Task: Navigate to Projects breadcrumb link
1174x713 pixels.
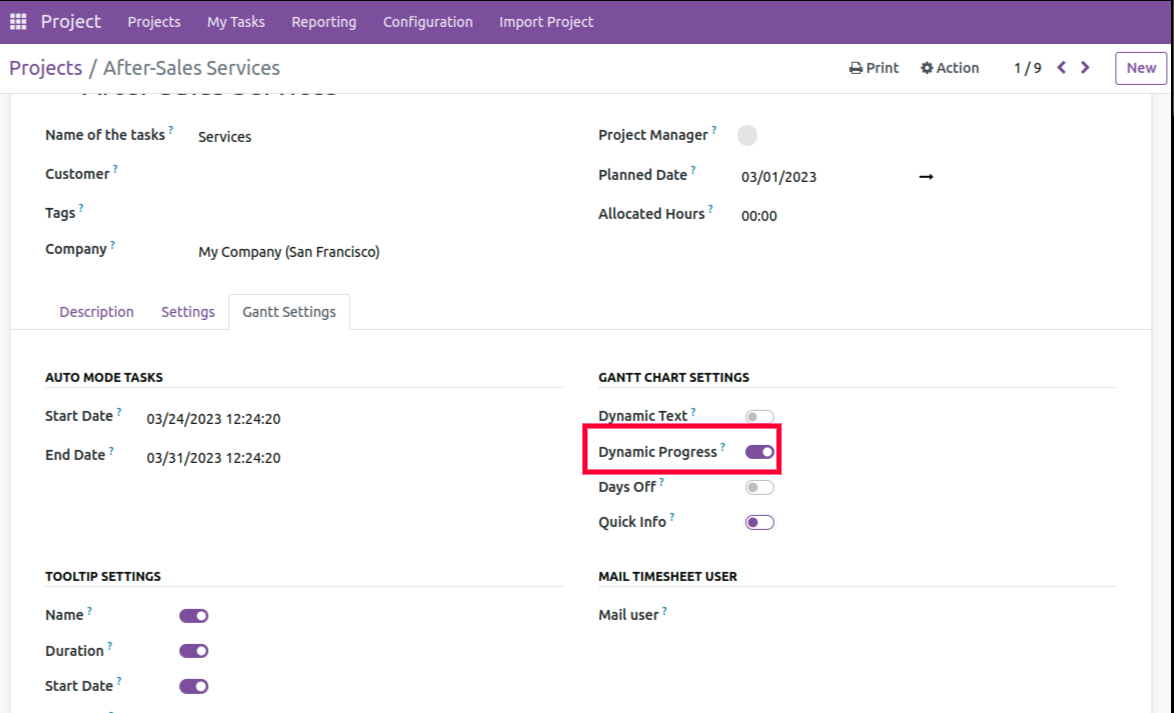Action: [45, 68]
